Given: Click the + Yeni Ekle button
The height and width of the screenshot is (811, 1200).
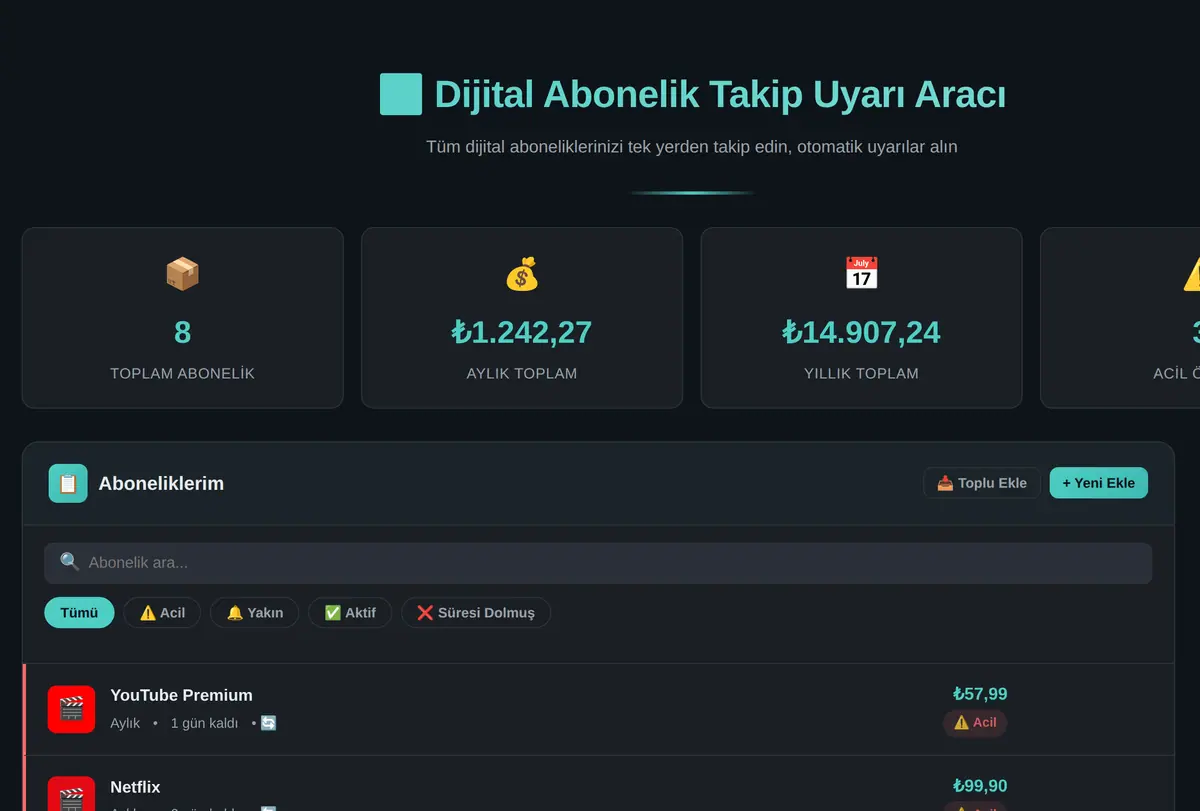Looking at the screenshot, I should coord(1098,483).
